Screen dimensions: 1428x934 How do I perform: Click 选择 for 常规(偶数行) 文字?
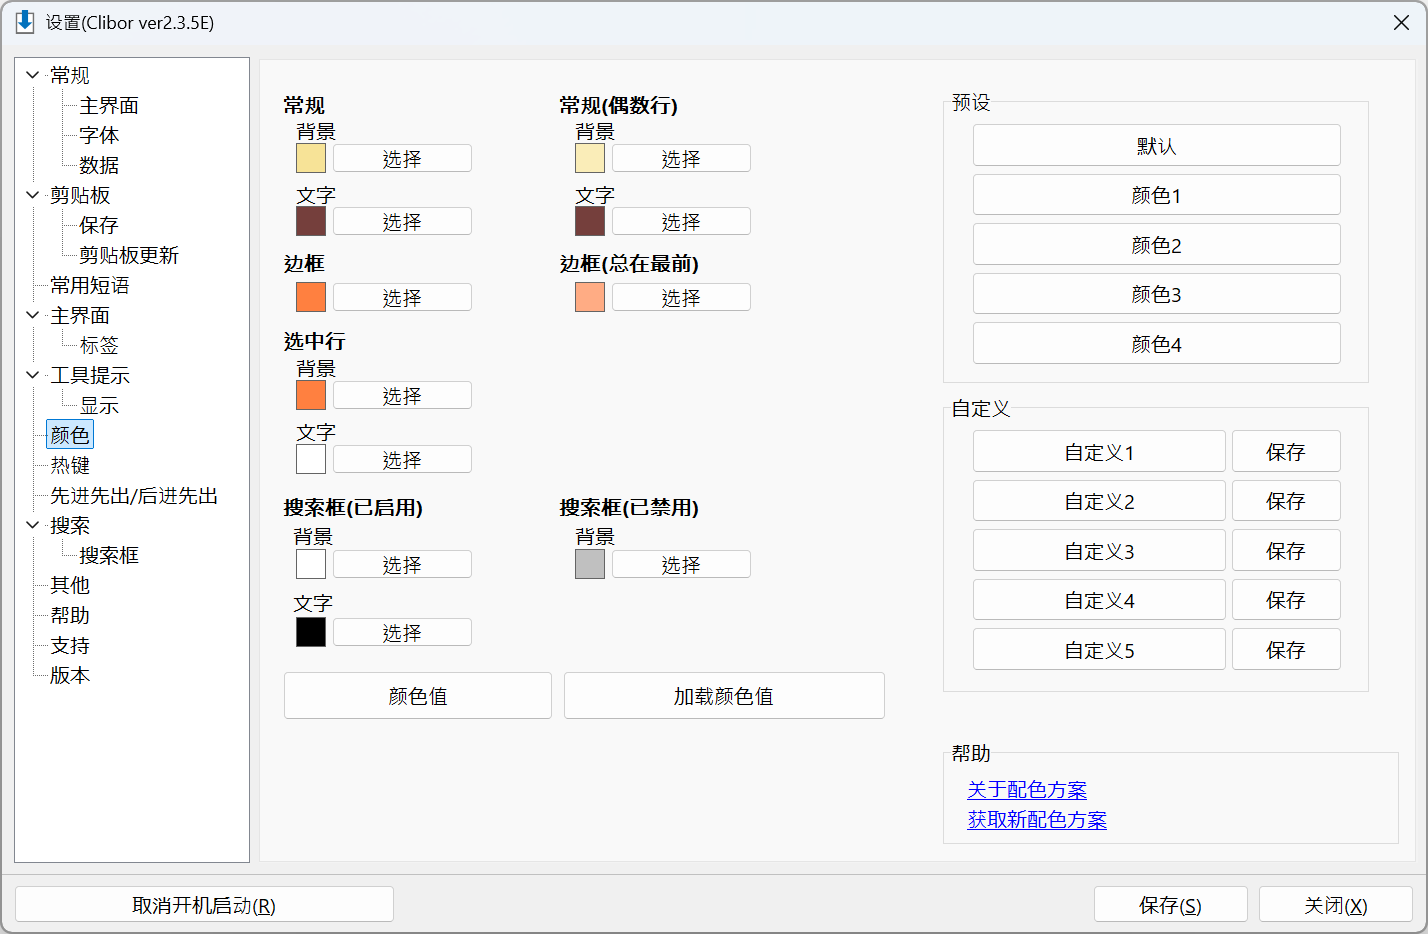[x=681, y=221]
